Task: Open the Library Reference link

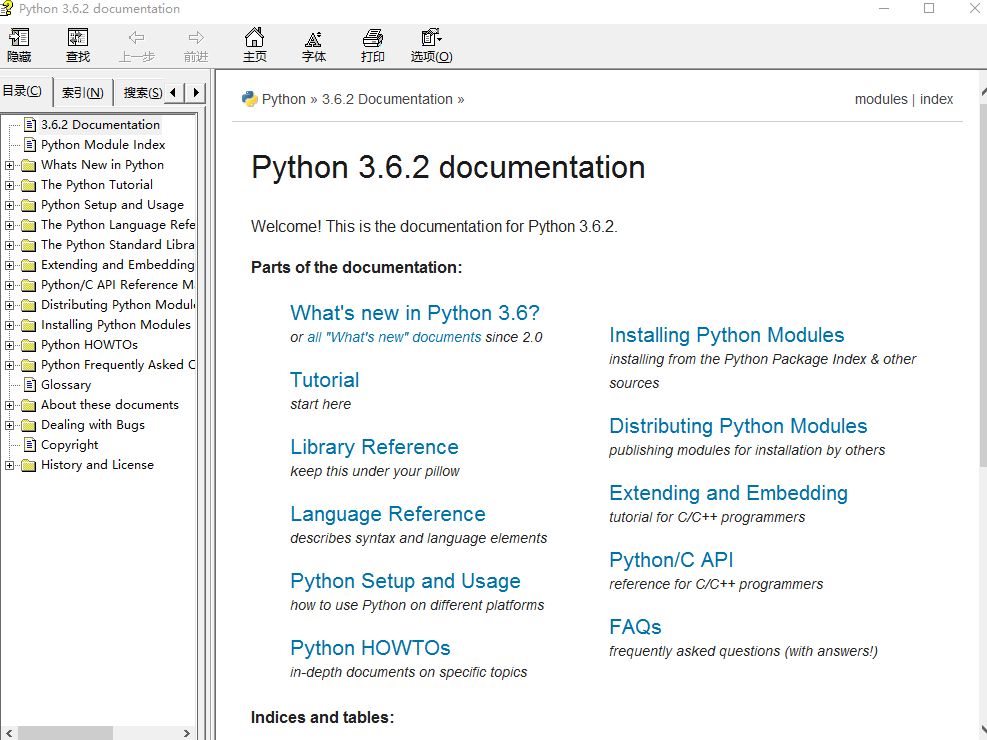Action: coord(374,447)
